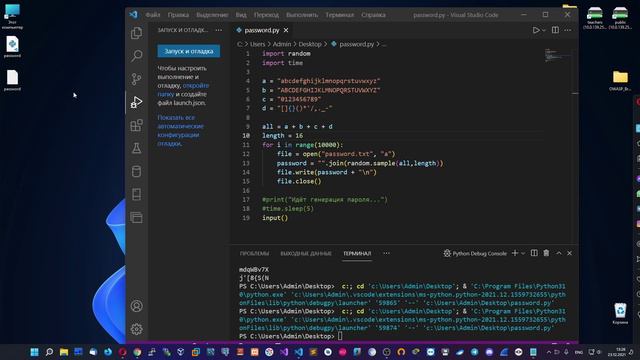Open the Правка menu

pyautogui.click(x=178, y=15)
